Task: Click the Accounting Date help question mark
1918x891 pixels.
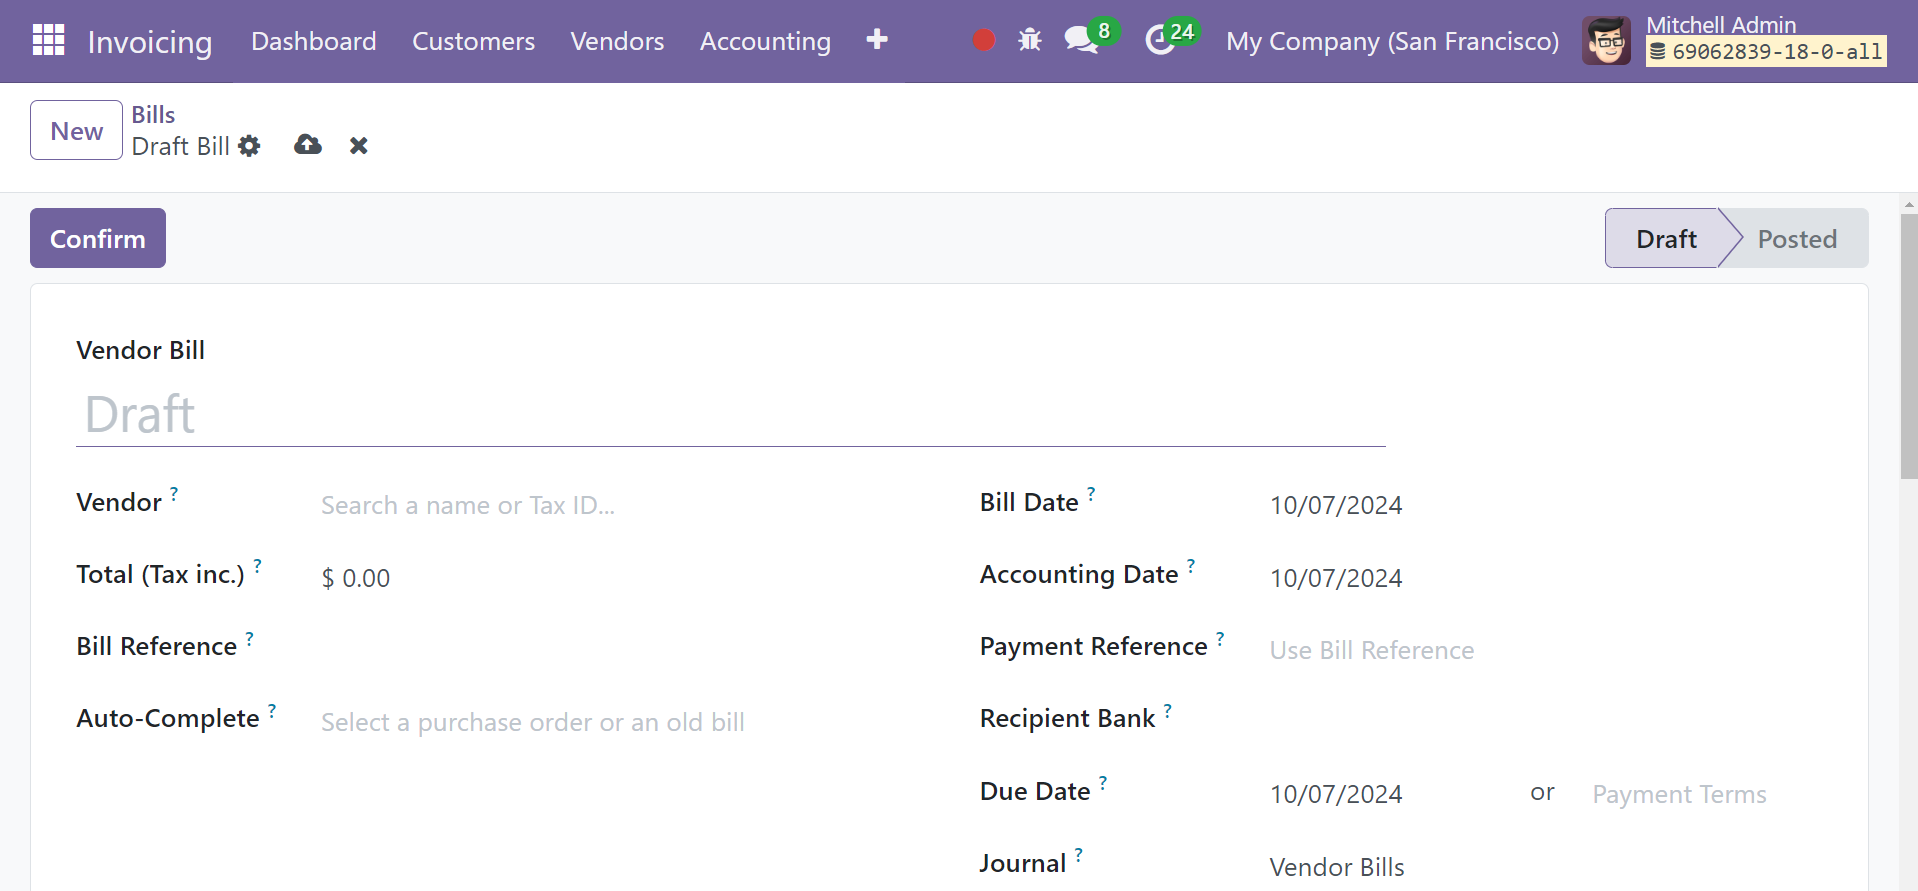Action: 1191,566
